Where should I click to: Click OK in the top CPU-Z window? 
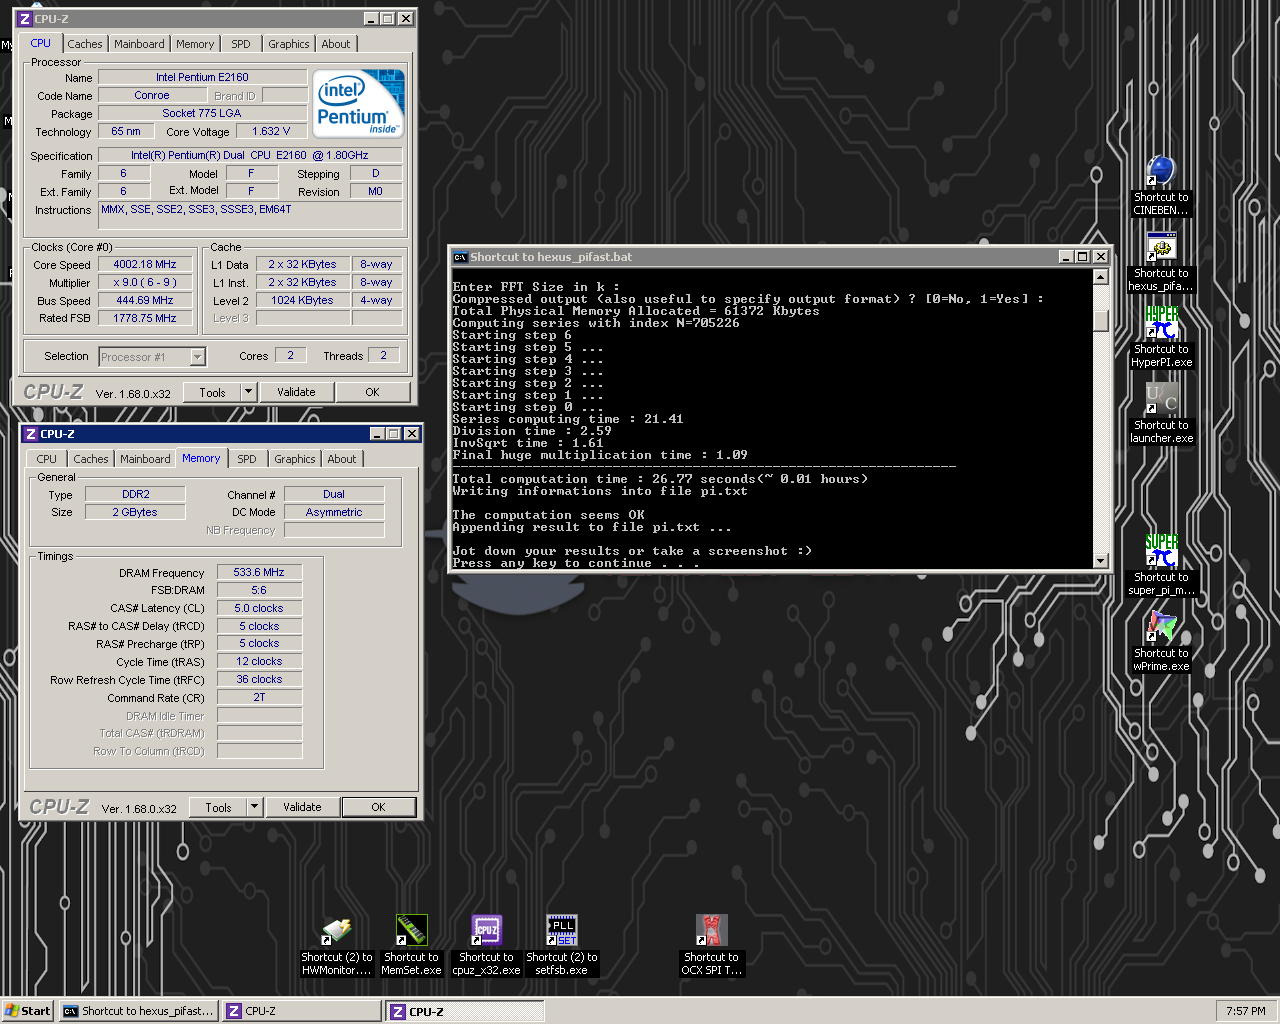tap(372, 392)
